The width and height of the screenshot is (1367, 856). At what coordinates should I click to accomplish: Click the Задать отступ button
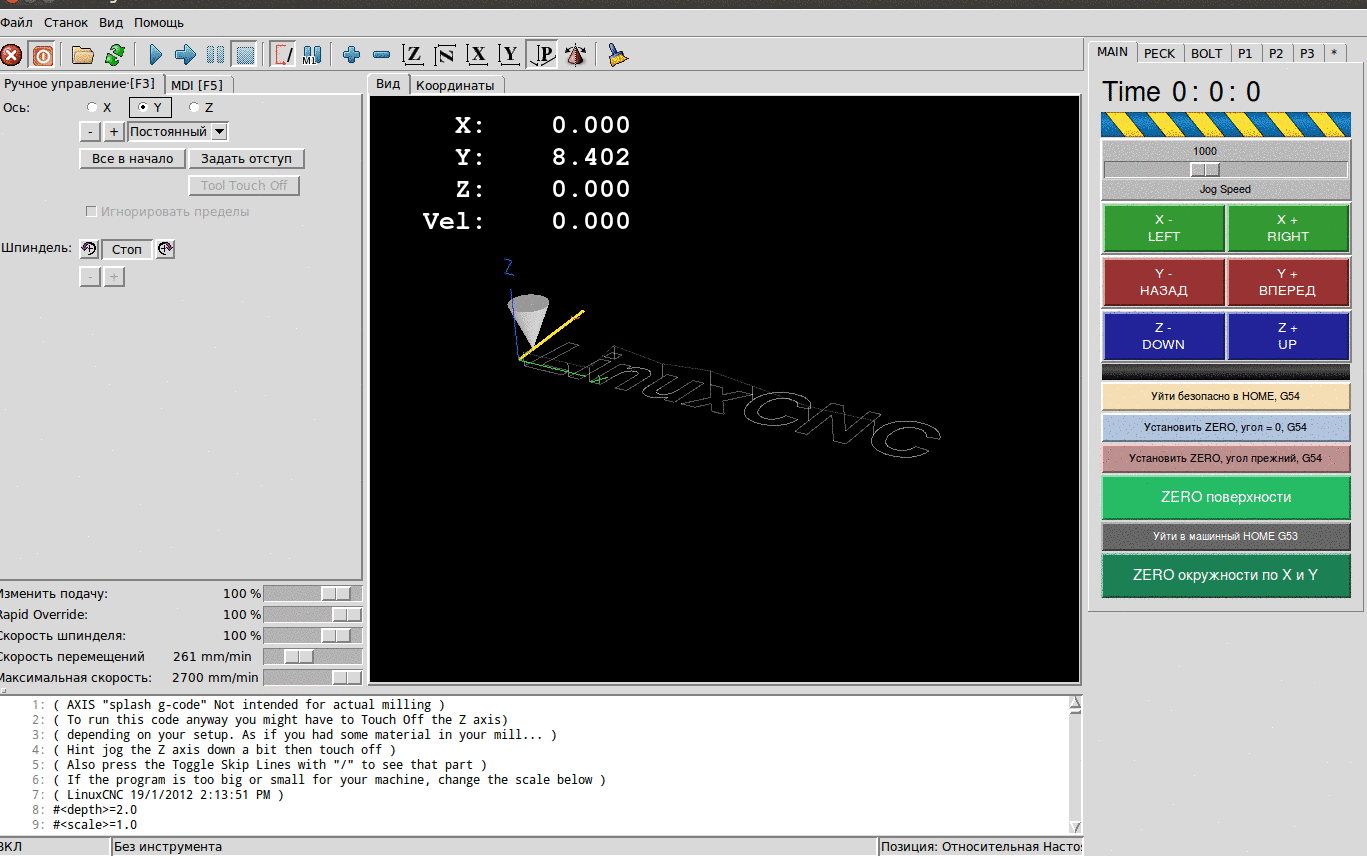tap(246, 158)
